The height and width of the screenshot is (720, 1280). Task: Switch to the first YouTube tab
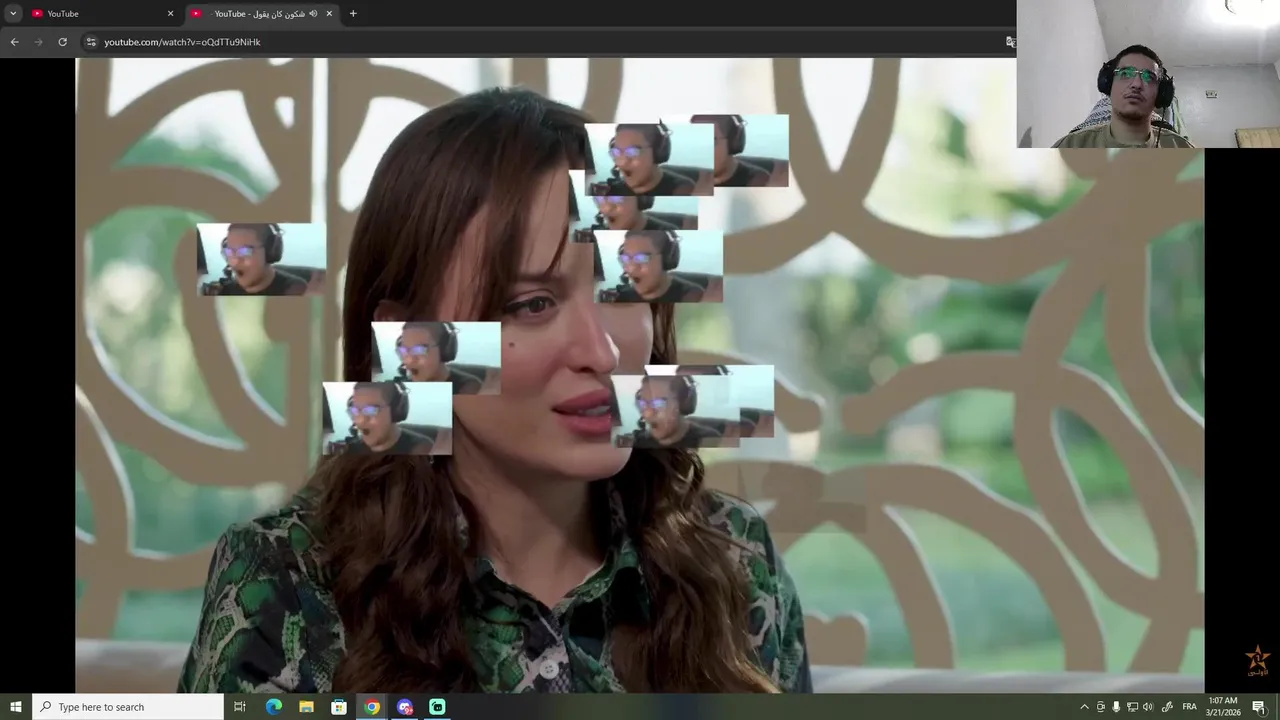point(104,13)
